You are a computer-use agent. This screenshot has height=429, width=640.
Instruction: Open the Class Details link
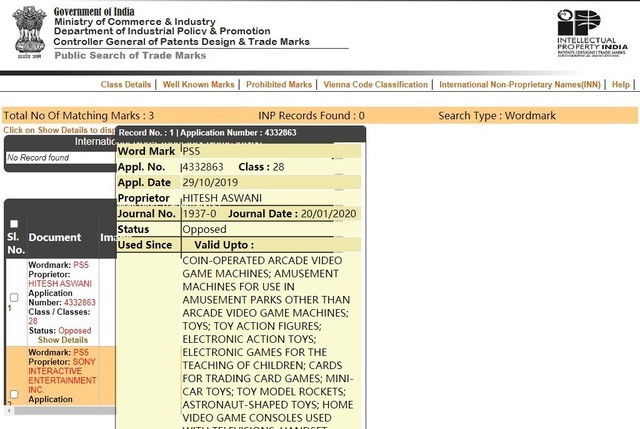coord(126,84)
